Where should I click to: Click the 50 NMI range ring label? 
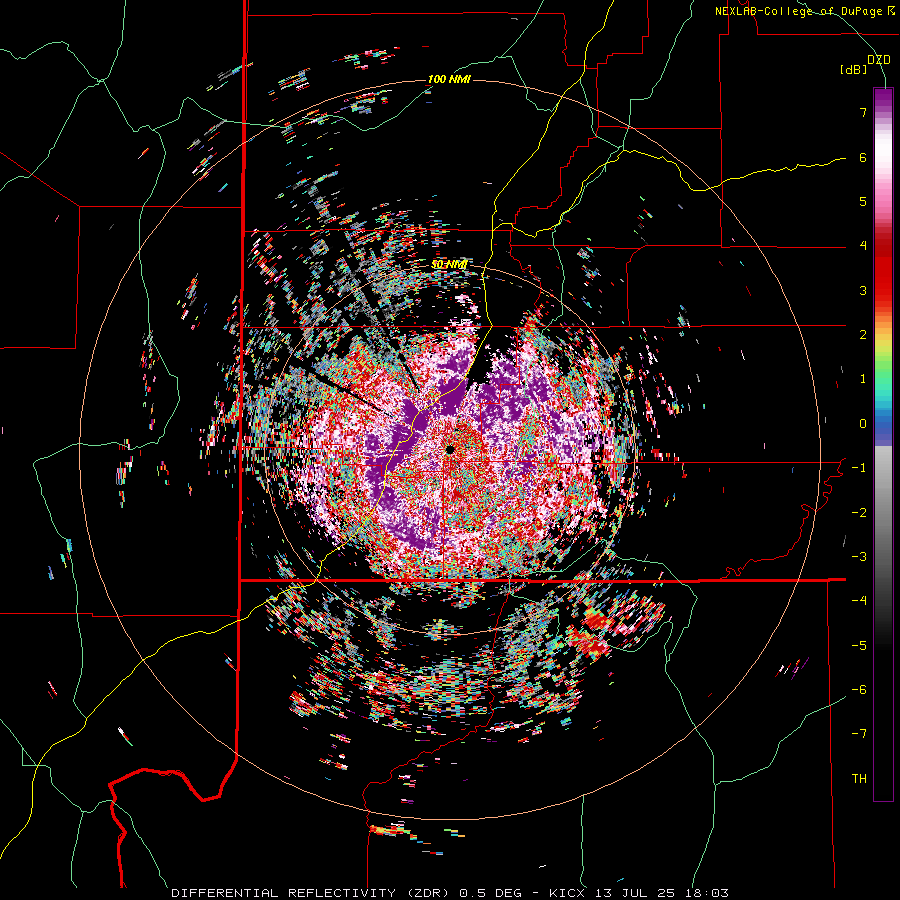click(x=449, y=265)
